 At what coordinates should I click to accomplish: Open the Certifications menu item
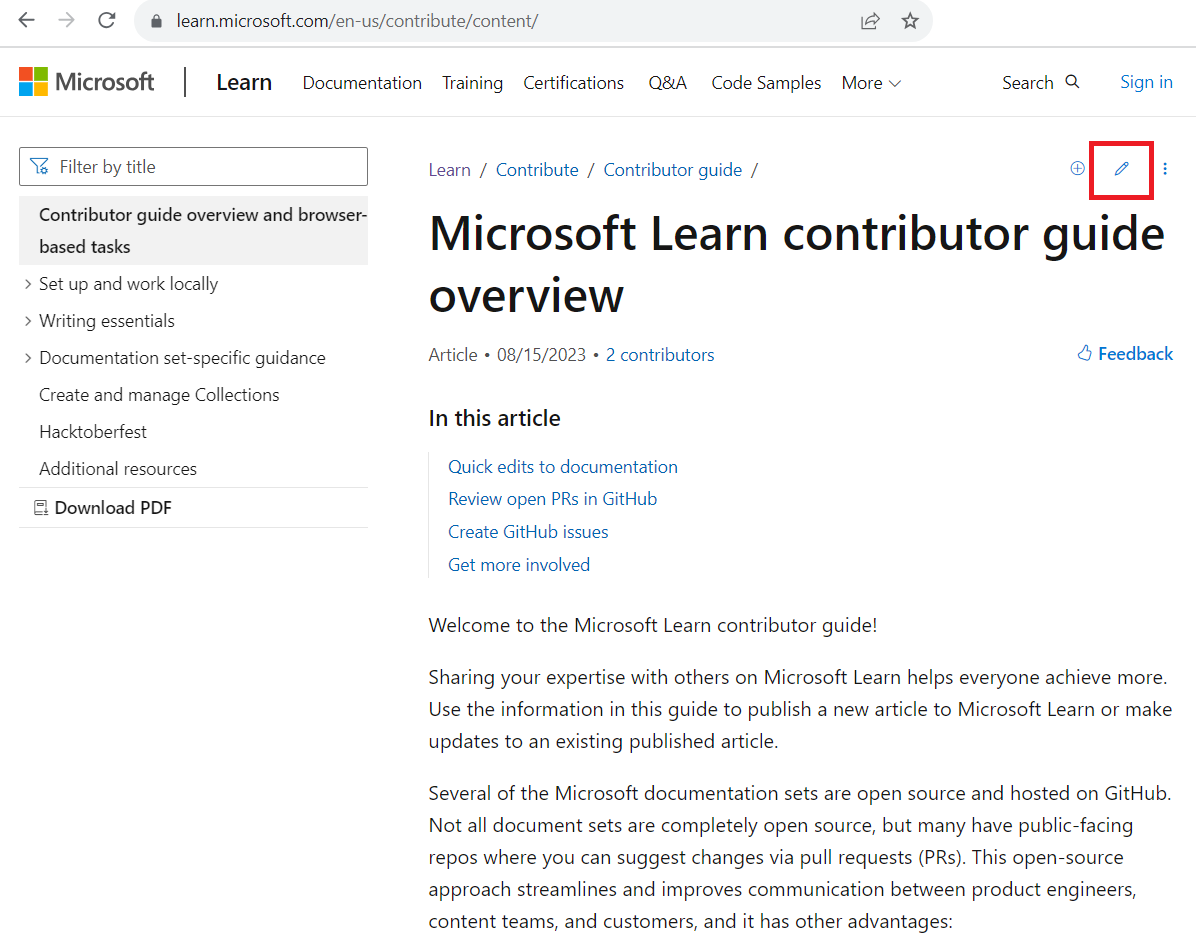[x=573, y=83]
